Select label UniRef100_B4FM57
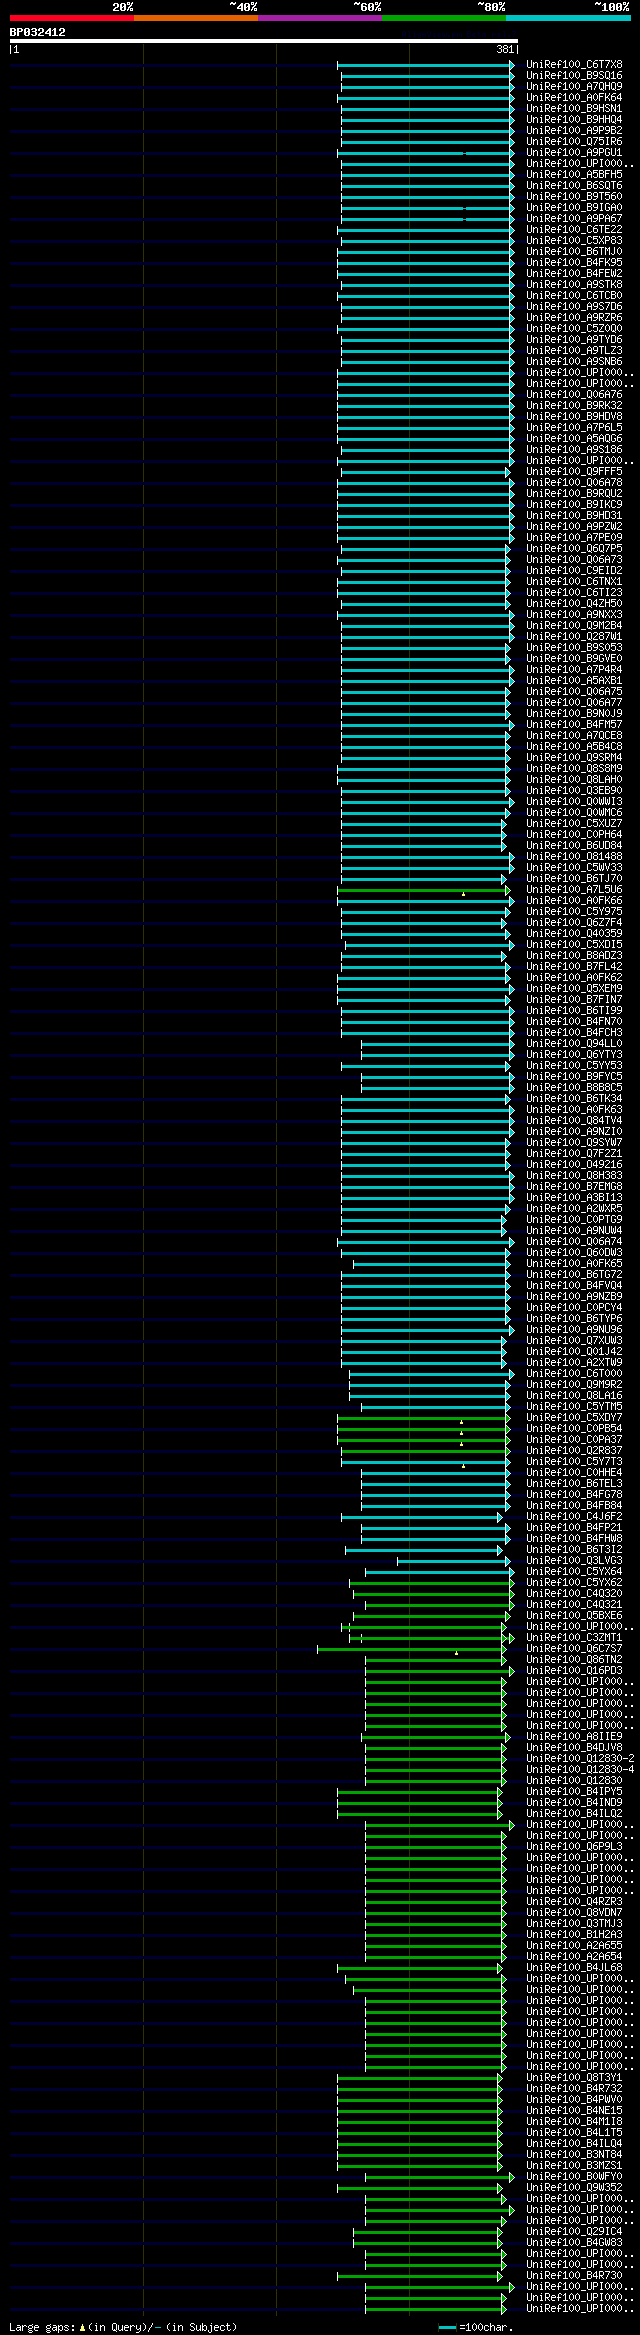Viewport: 640px width, 2335px height. (x=574, y=724)
